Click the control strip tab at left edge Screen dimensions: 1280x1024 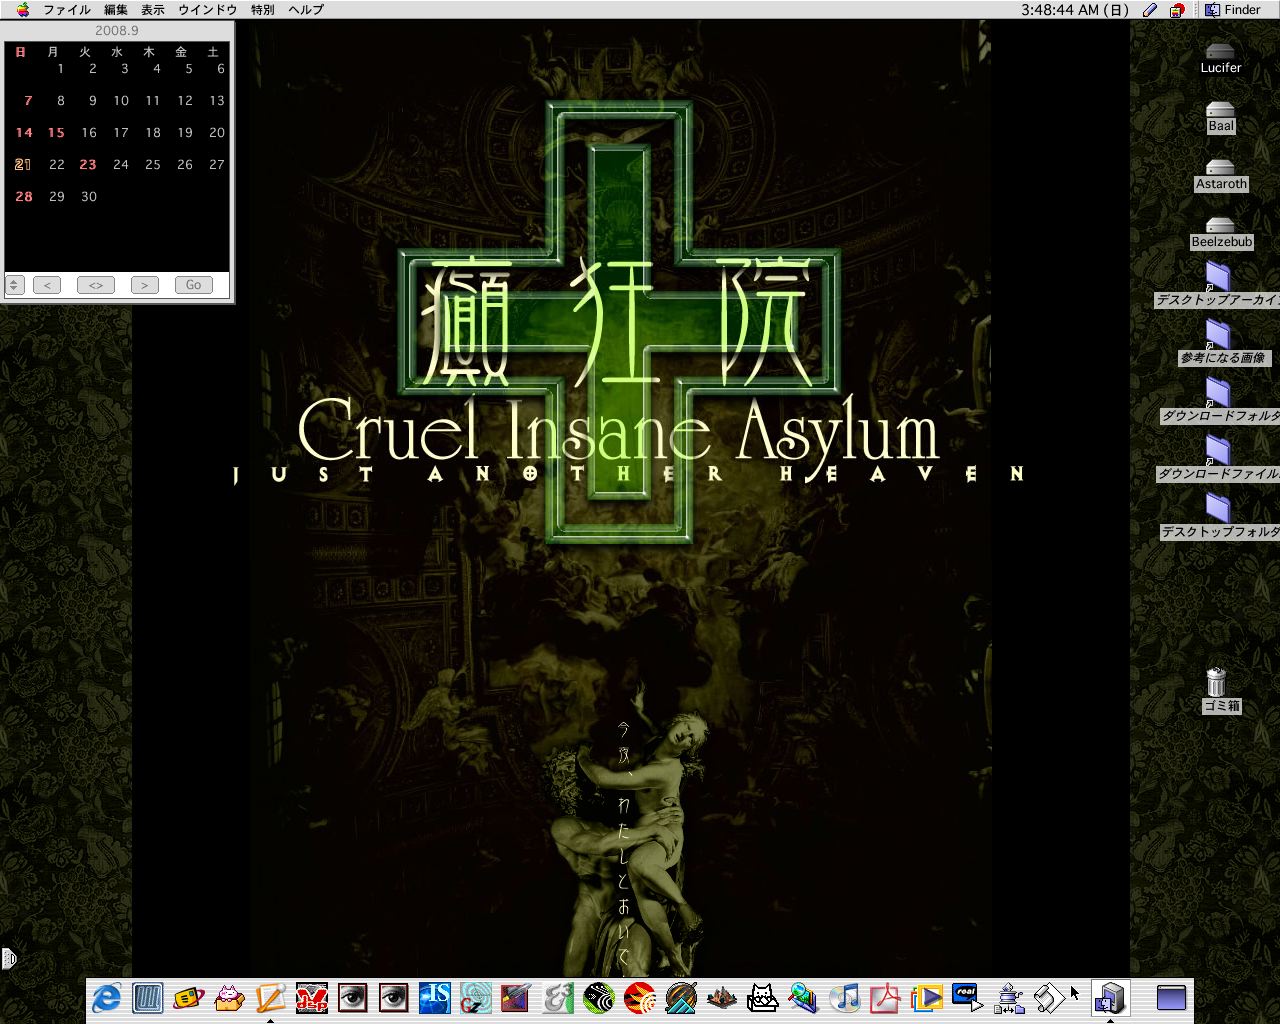[8, 959]
